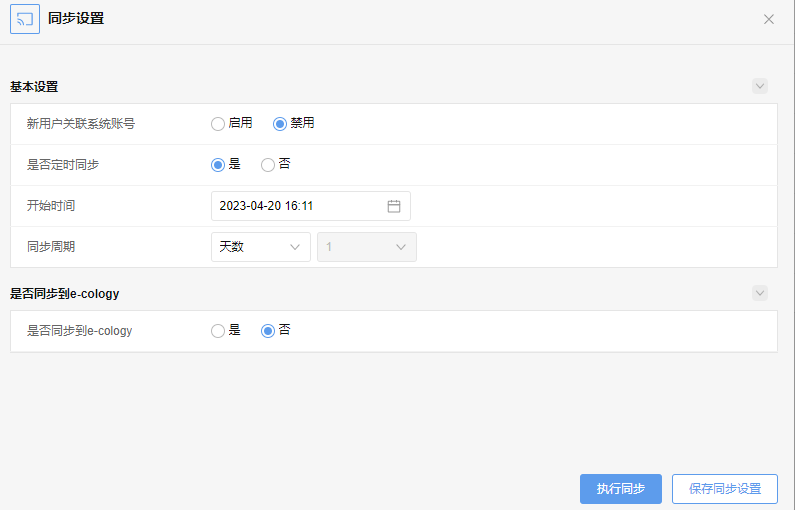Click the 同步设置 dialog title

click(x=76, y=19)
